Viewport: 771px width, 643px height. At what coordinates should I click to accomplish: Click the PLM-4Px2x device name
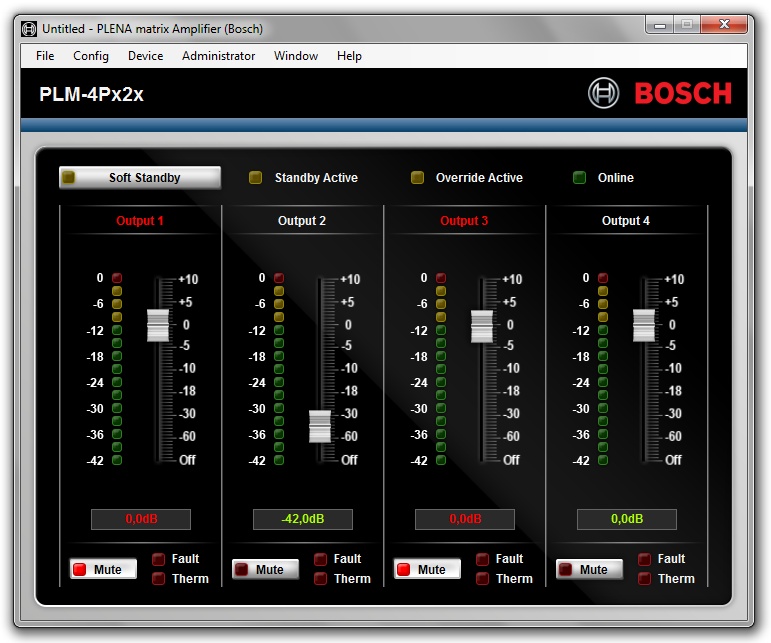click(91, 94)
